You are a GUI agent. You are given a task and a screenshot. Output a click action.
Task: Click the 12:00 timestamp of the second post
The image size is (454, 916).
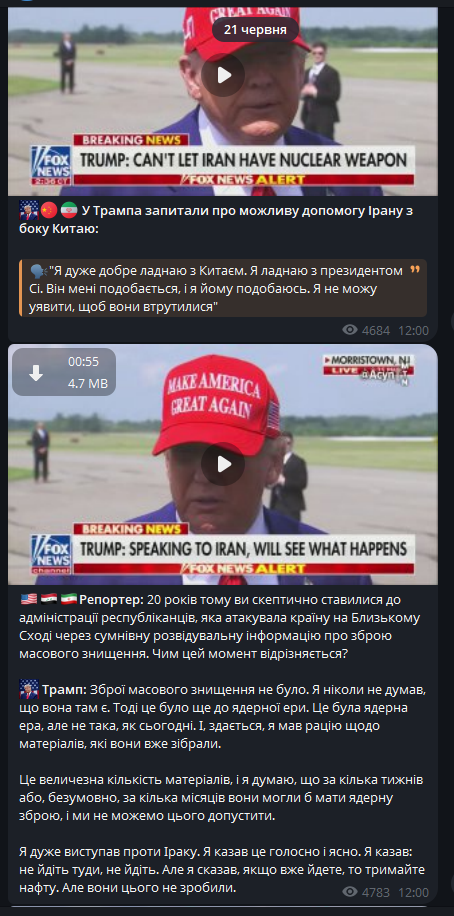413,893
